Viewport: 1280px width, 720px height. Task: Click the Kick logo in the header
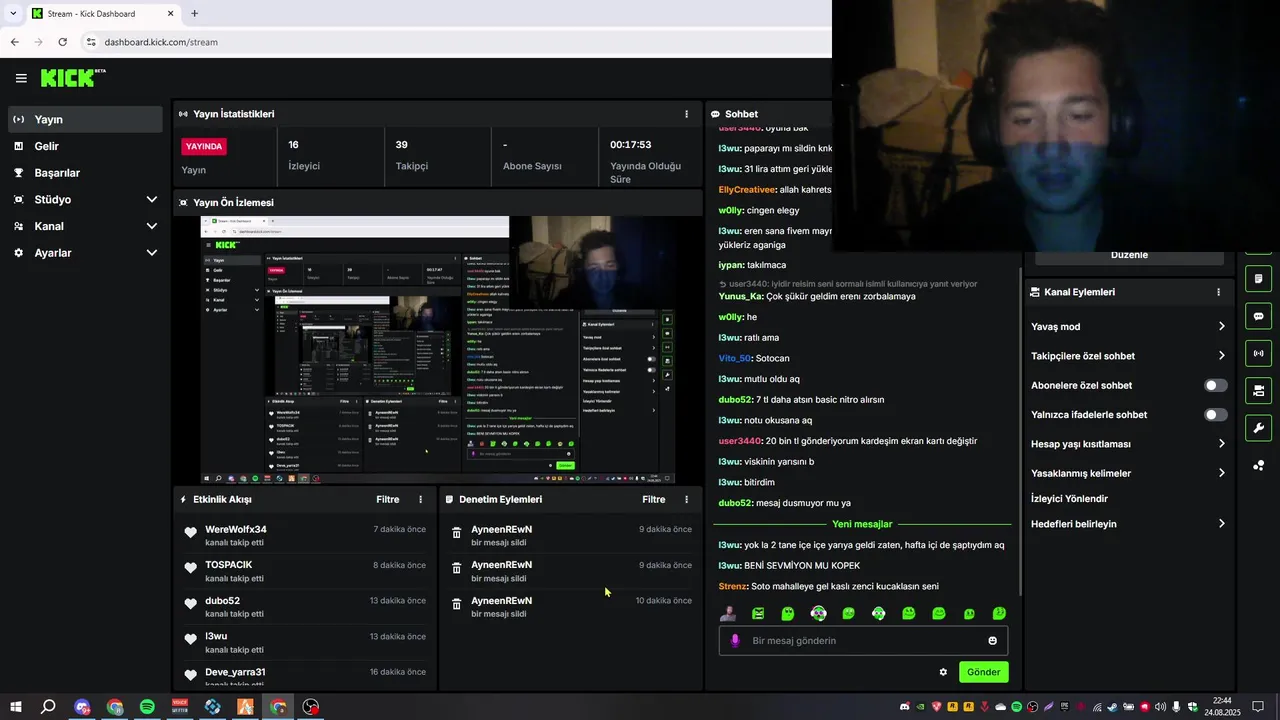click(x=72, y=78)
